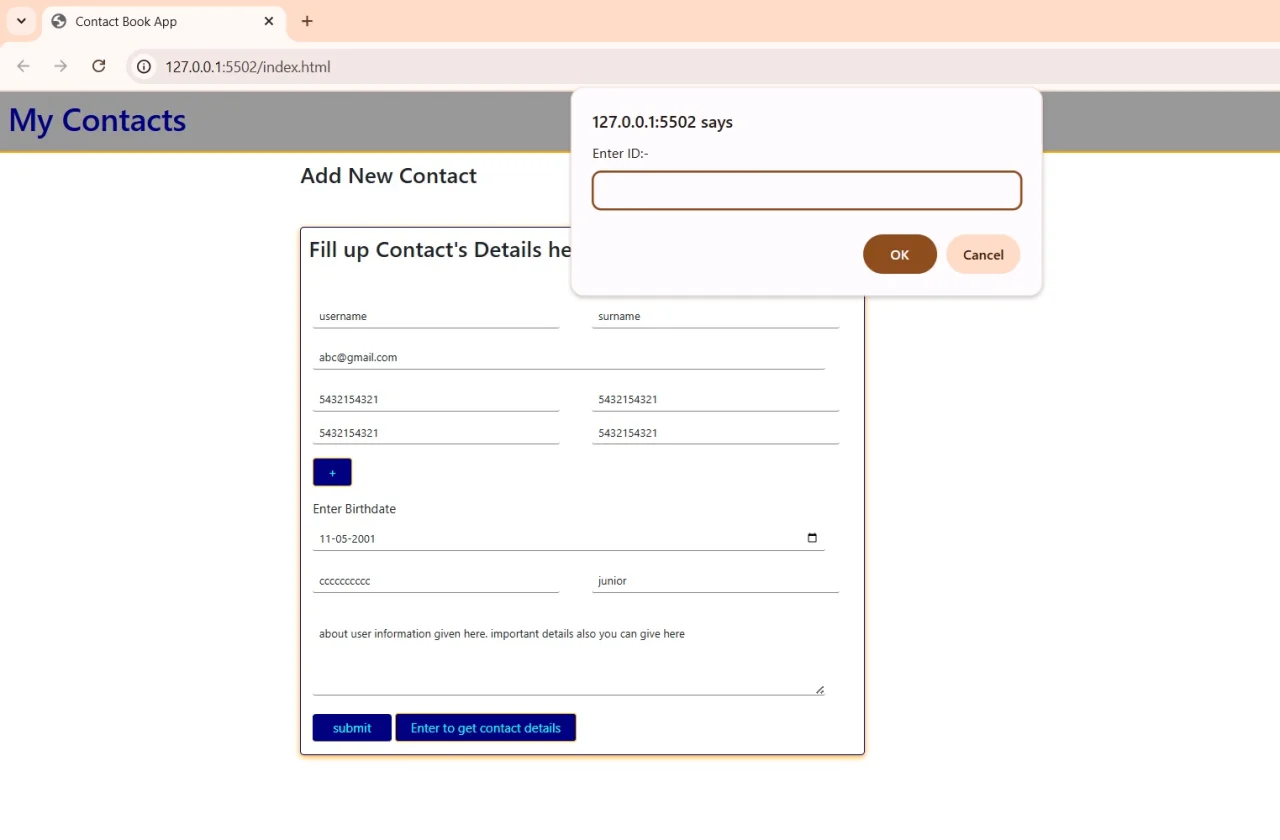
Task: Click the textarea resize handle
Action: point(820,689)
